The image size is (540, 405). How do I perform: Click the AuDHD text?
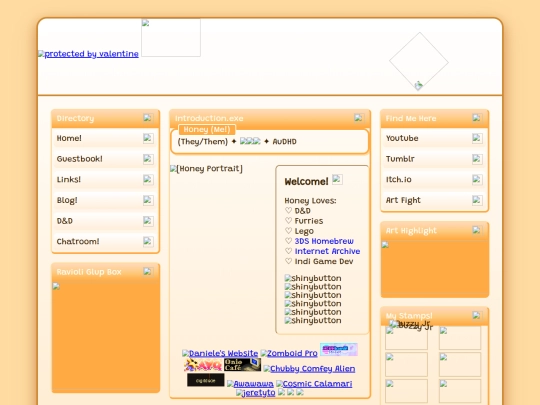284,142
